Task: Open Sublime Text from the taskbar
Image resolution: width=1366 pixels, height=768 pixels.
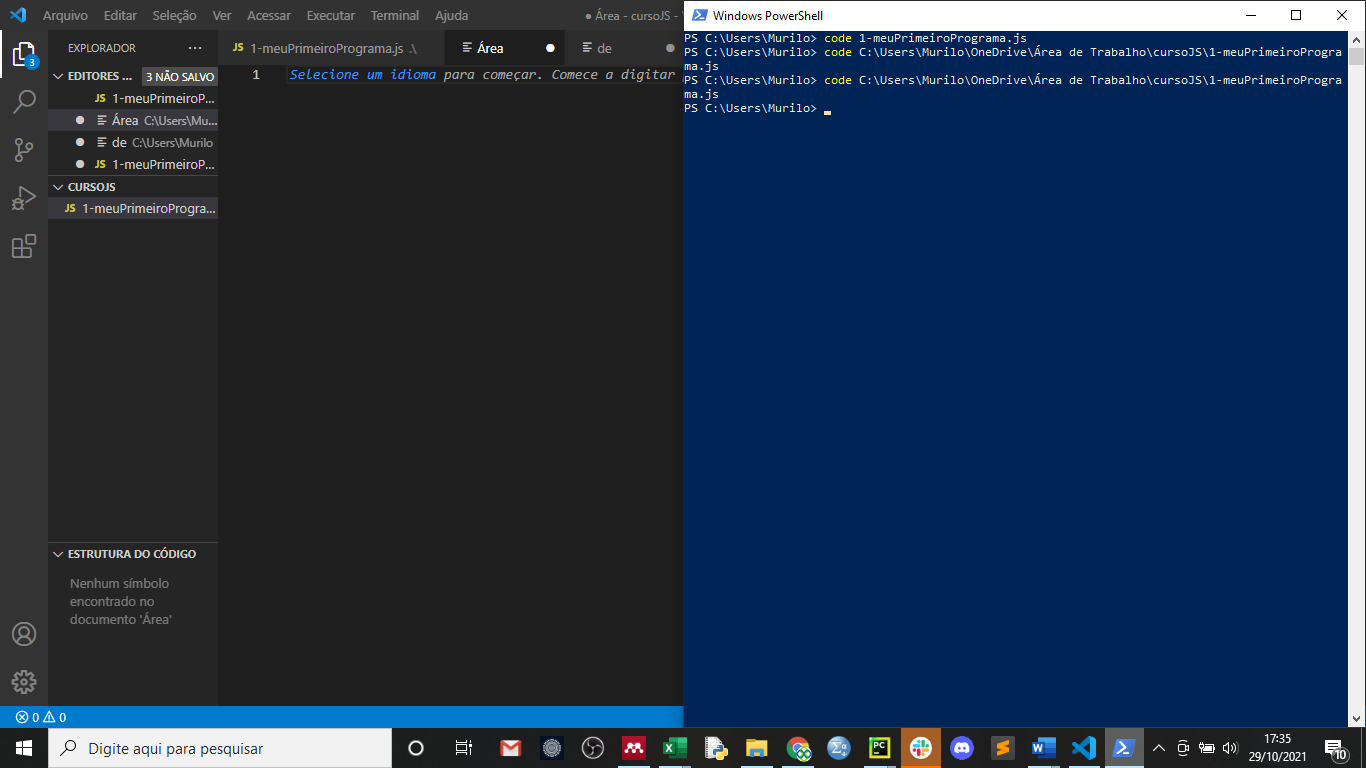Action: 1002,748
